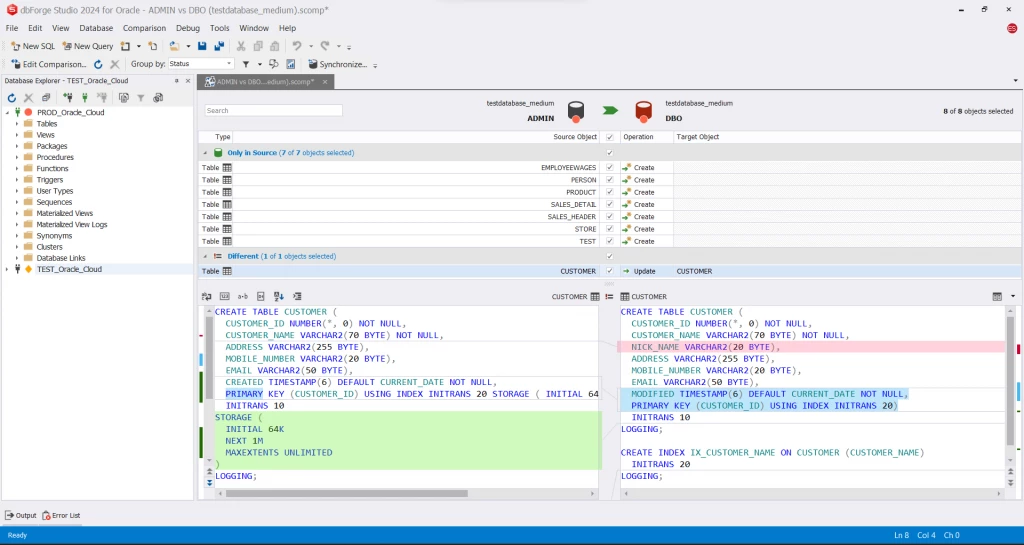Open the Database menu
1024x545 pixels.
pos(96,28)
